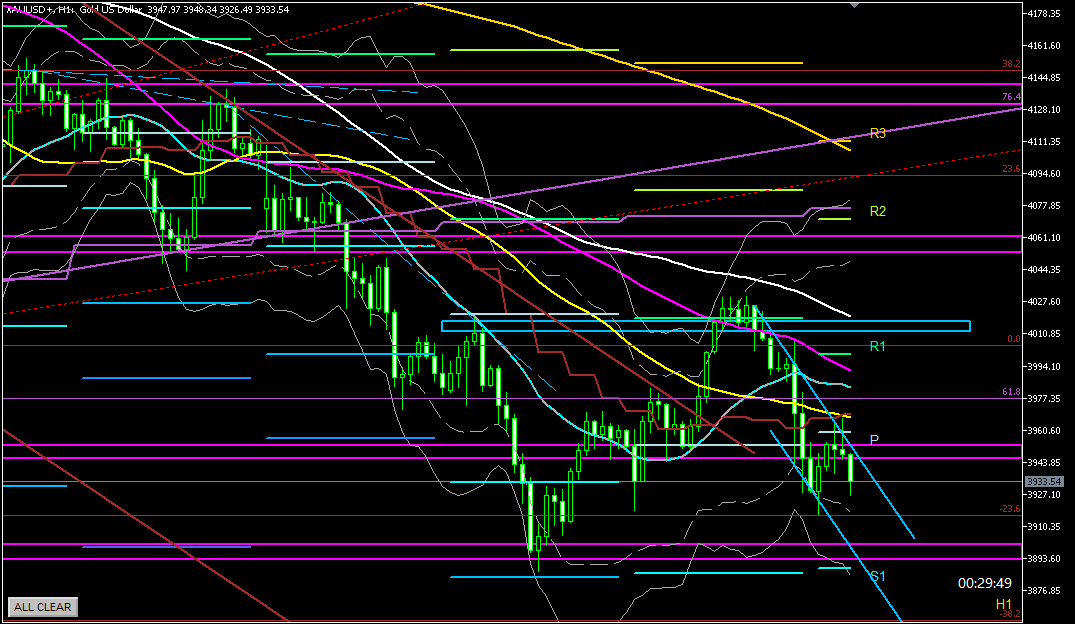The height and width of the screenshot is (624, 1075).
Task: Click the right edge of blue rectangle zone
Action: click(970, 325)
